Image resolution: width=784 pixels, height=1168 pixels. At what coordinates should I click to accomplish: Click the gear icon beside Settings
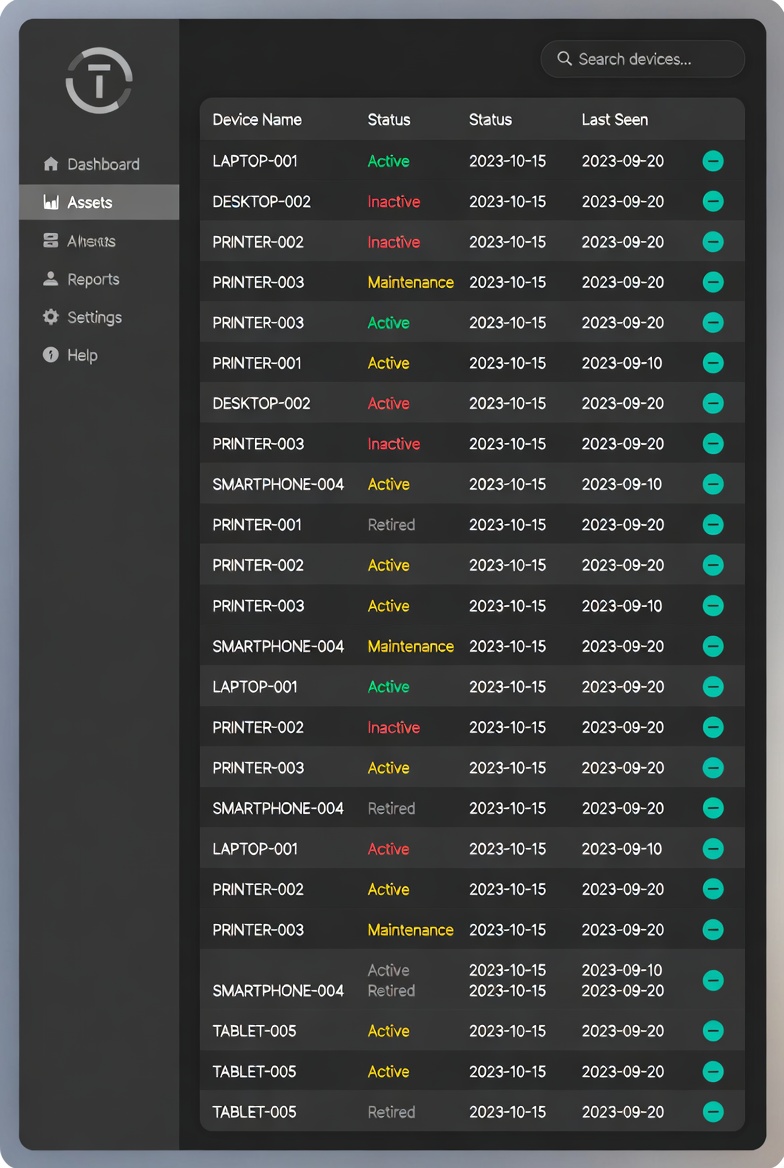coord(51,317)
